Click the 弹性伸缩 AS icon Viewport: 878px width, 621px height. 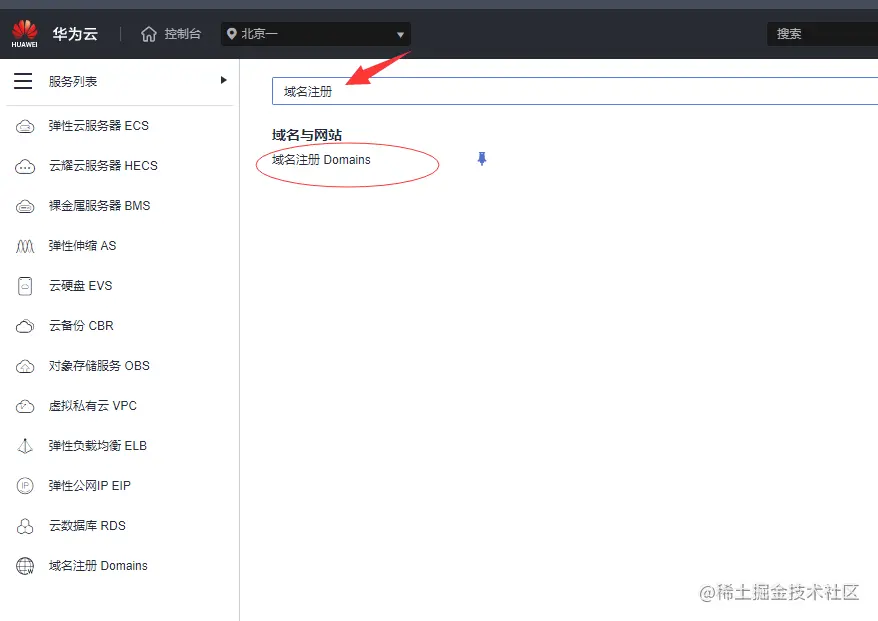[x=25, y=246]
